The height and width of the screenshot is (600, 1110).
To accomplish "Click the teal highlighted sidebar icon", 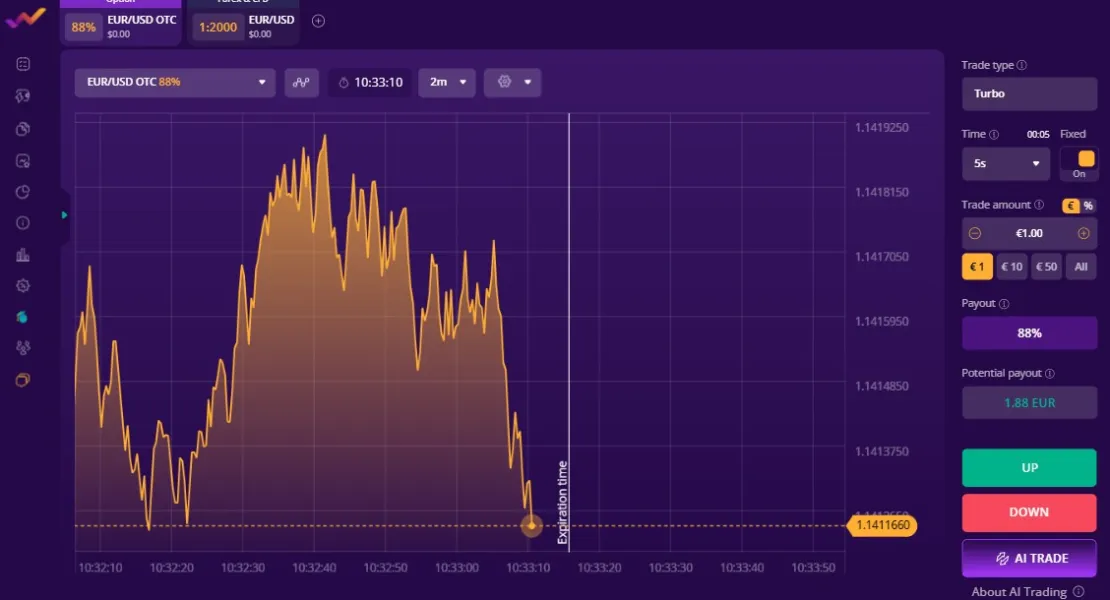I will point(23,317).
